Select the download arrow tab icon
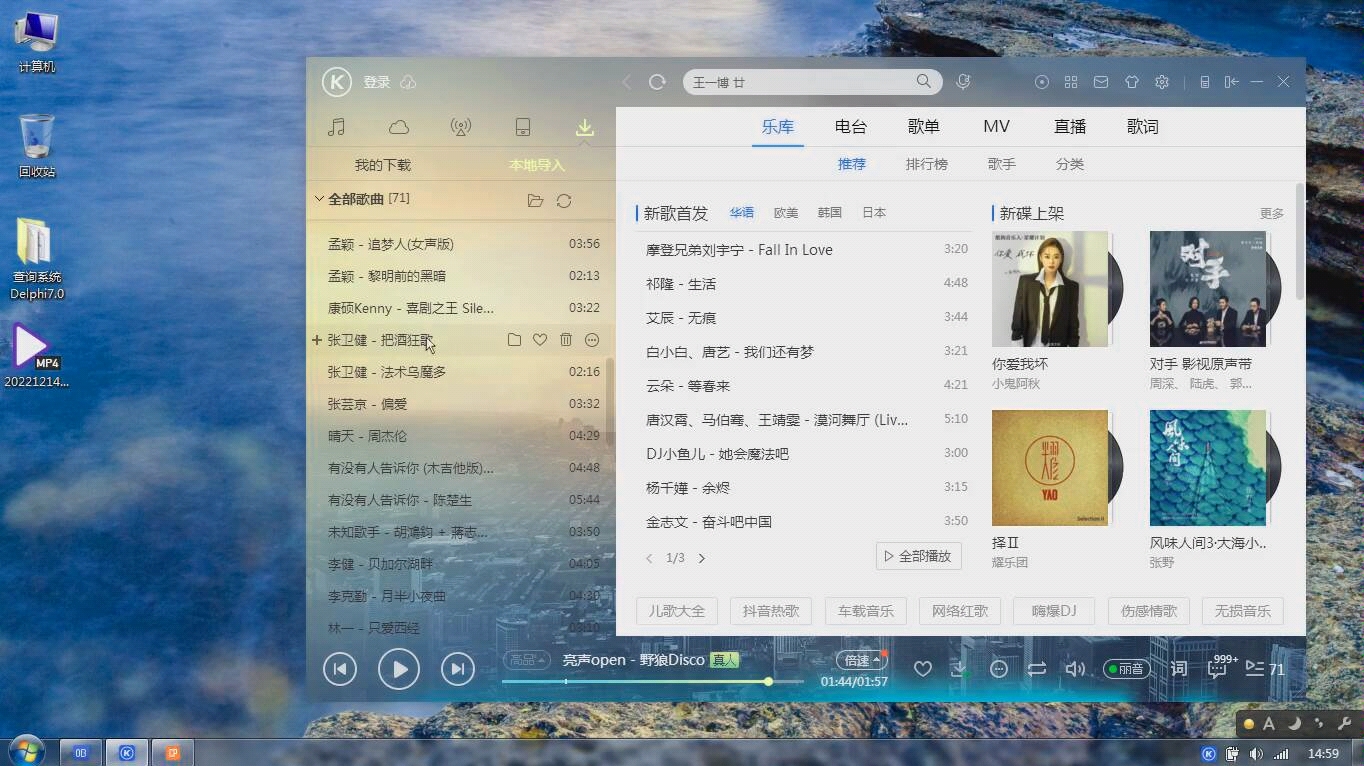Image resolution: width=1364 pixels, height=766 pixels. [x=585, y=127]
